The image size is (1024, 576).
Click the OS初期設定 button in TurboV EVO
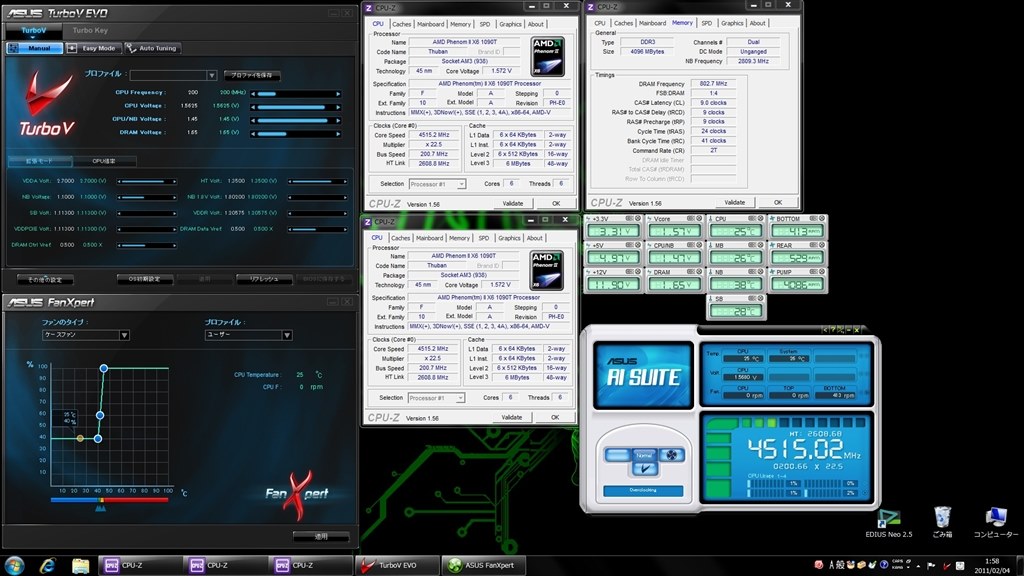(144, 279)
